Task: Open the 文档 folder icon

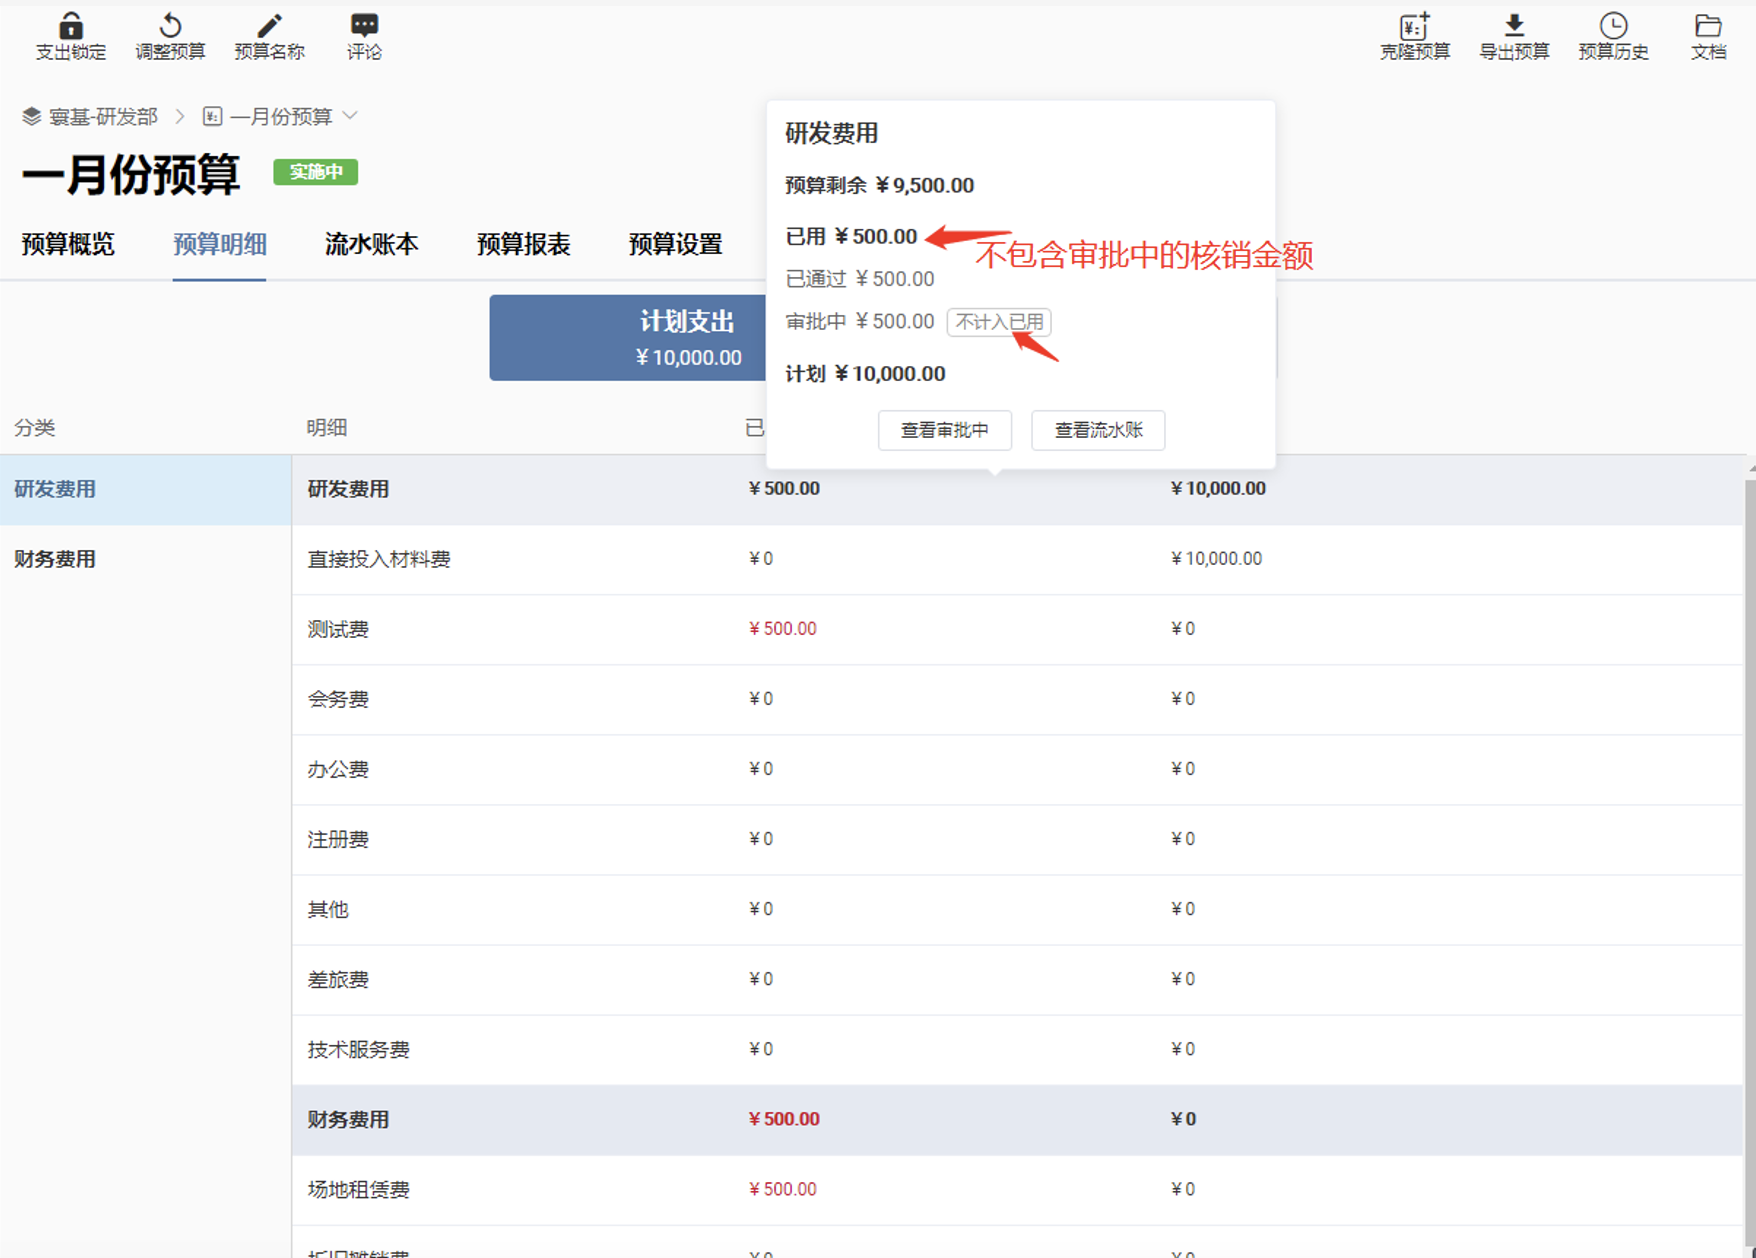Action: pos(1708,26)
